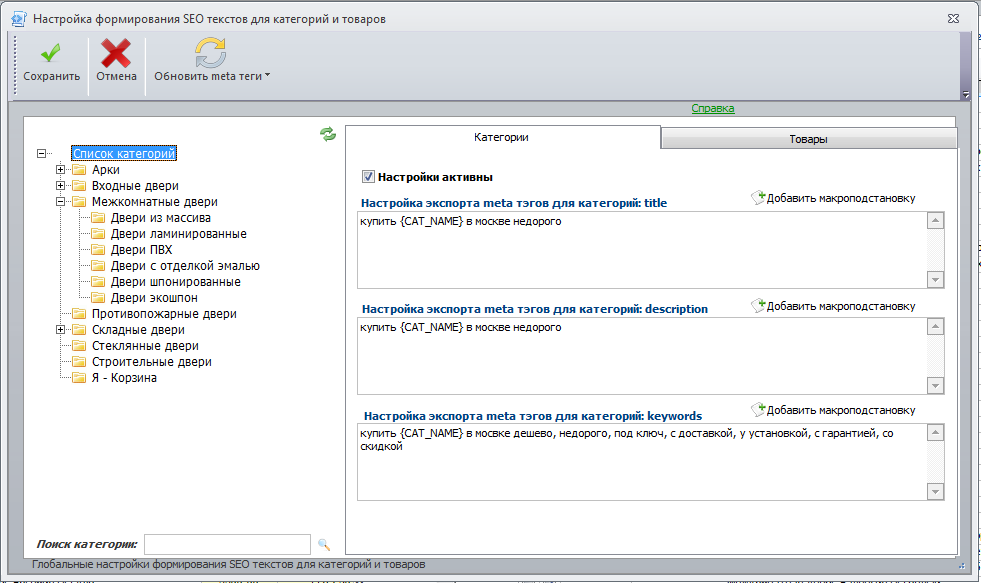The width and height of the screenshot is (981, 583).
Task: Select Двери экошпон subcategory
Action: [154, 298]
